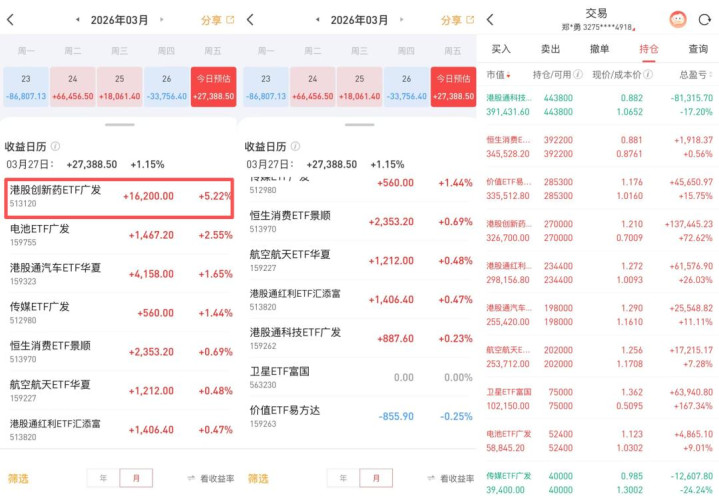
Task: Open 撤单 tab
Action: tap(599, 49)
